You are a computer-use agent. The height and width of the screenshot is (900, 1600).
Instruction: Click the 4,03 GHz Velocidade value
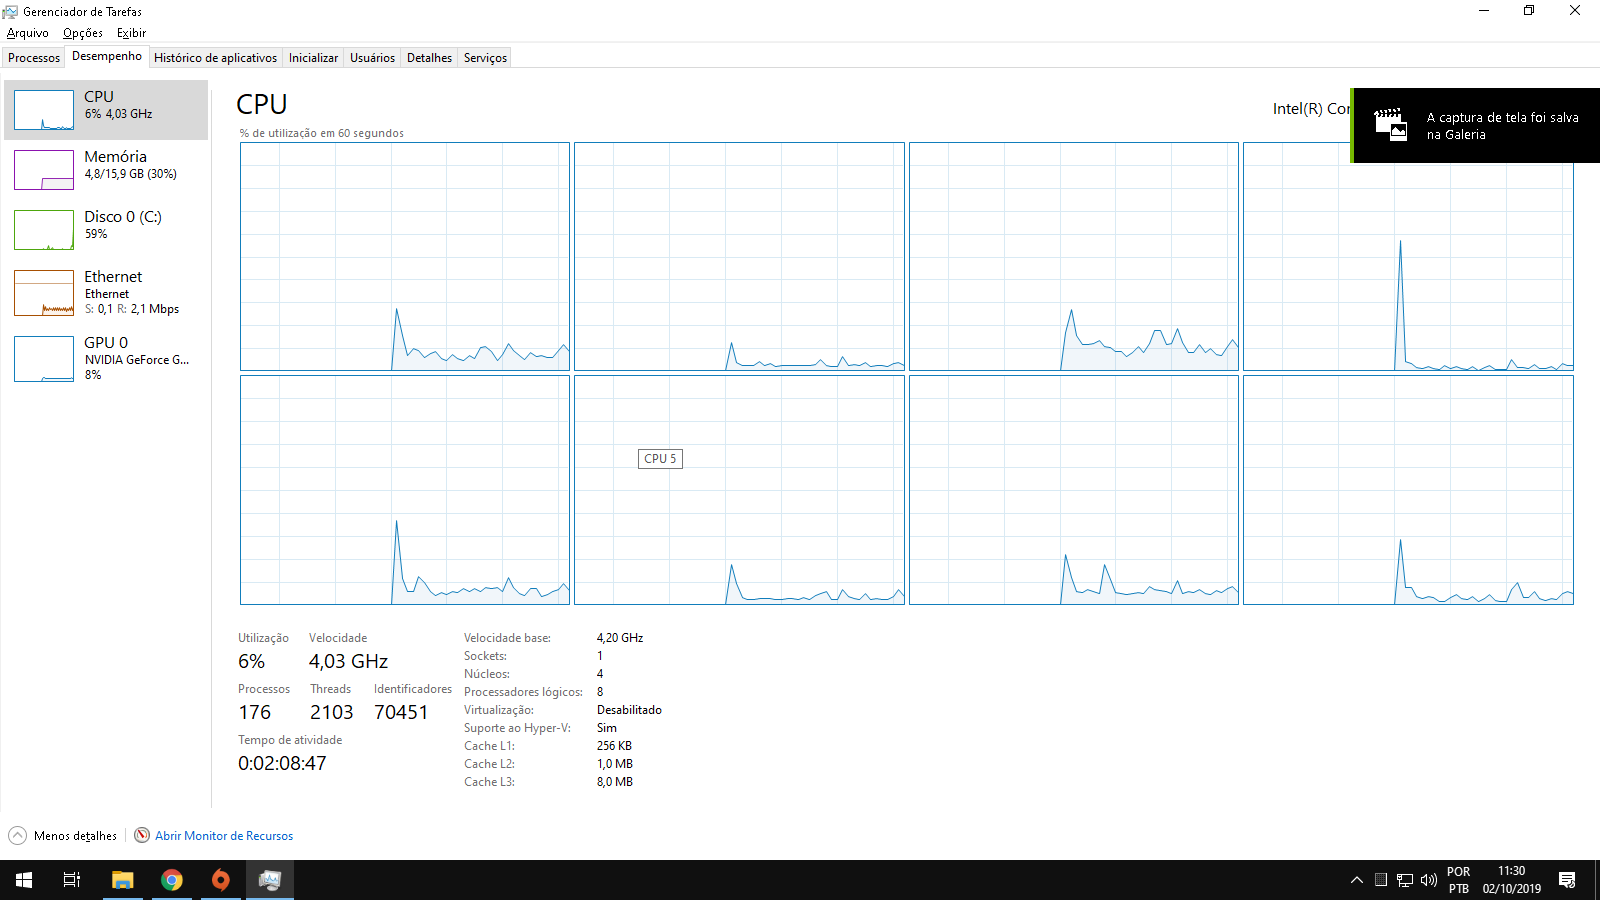pyautogui.click(x=348, y=661)
